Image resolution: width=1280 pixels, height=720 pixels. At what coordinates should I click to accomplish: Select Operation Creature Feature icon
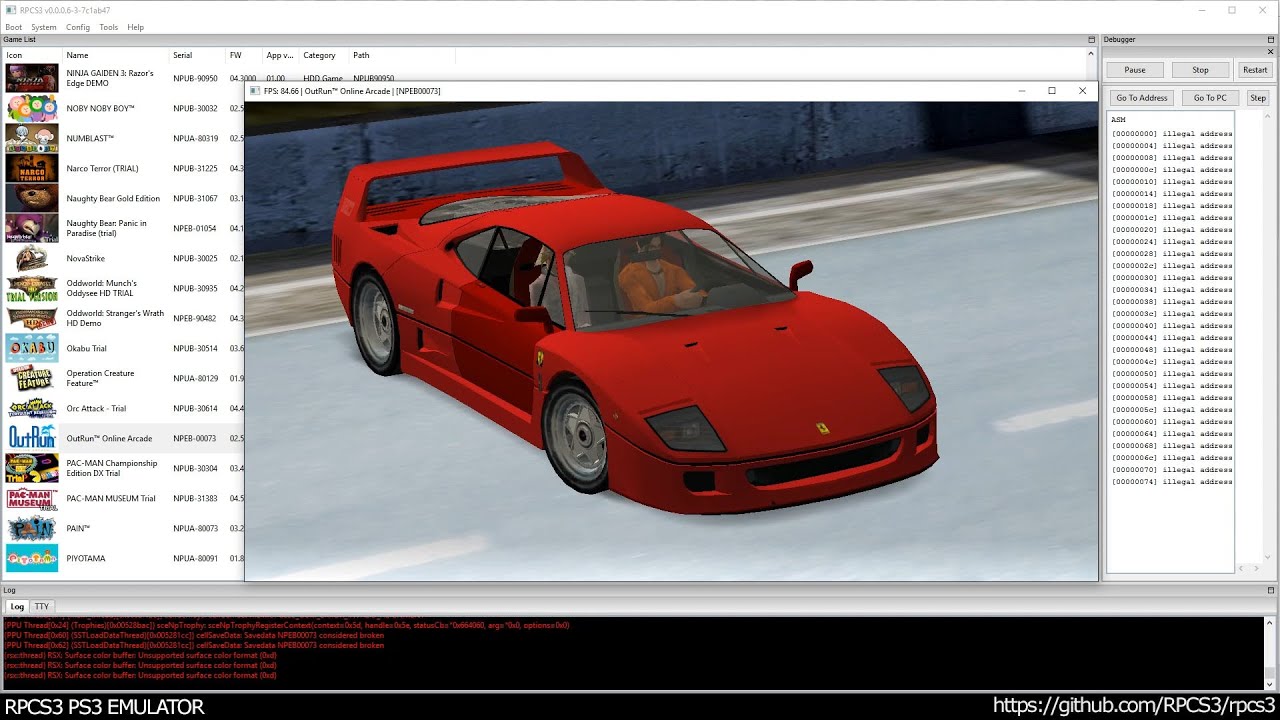click(x=32, y=378)
